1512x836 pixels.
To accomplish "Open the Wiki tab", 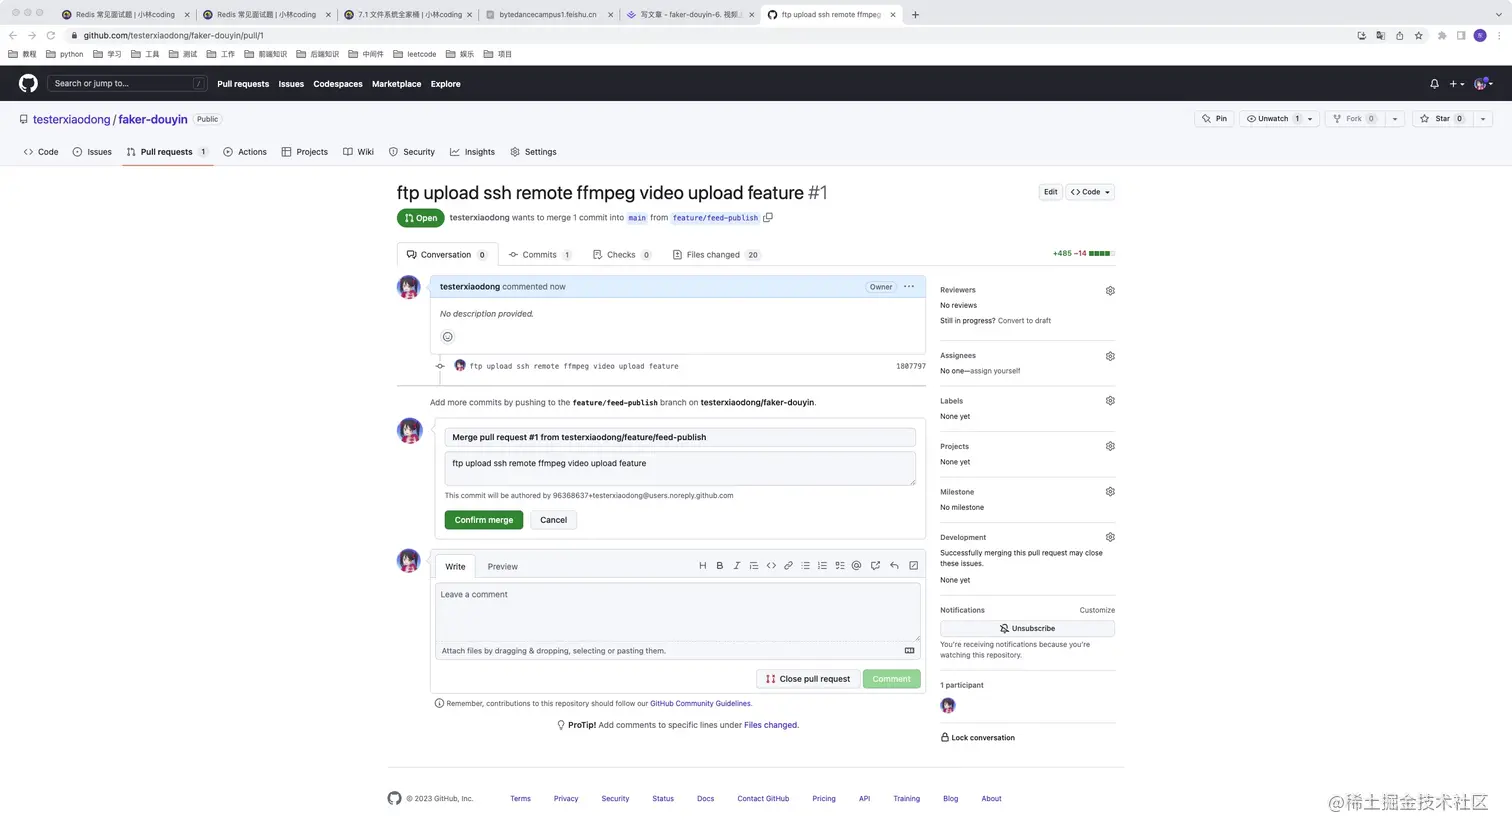I will [358, 152].
